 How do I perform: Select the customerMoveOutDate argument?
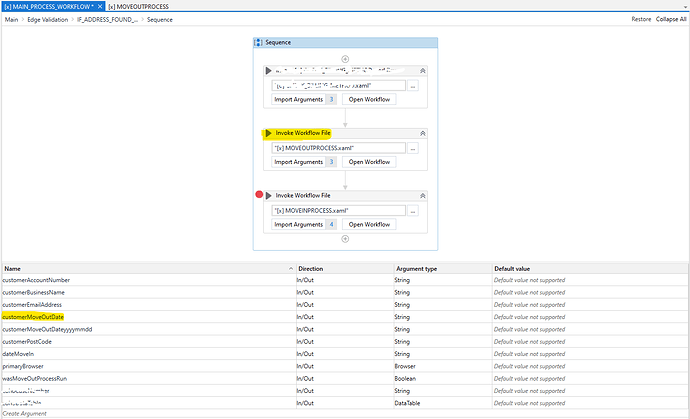point(33,317)
